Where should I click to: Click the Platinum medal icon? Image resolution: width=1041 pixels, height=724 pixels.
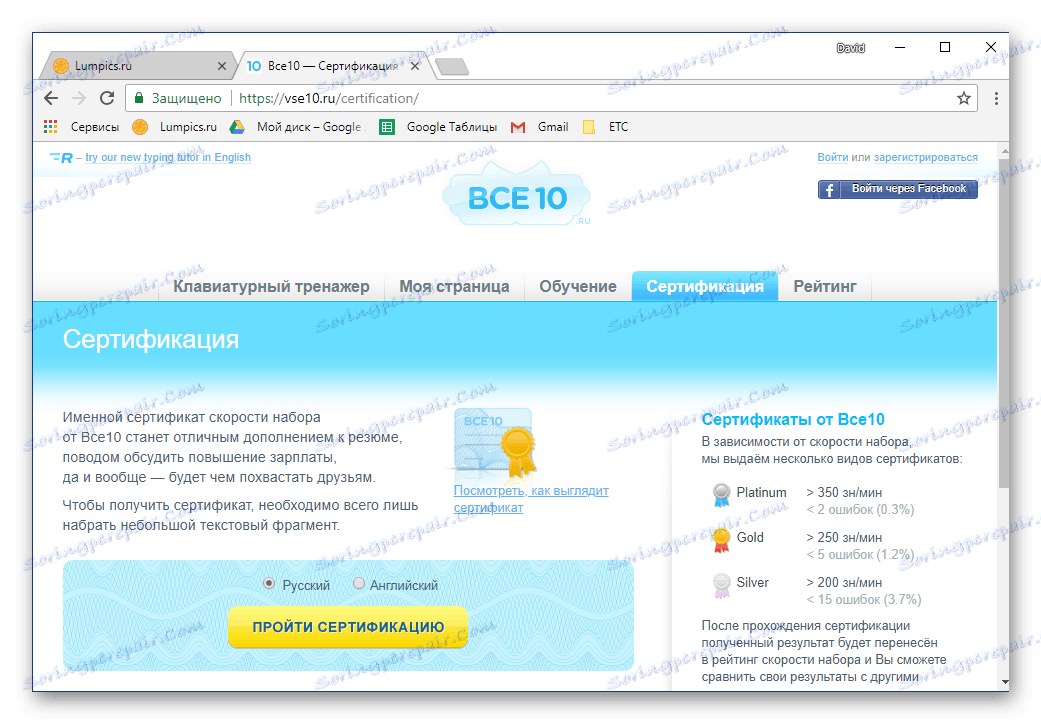tap(721, 495)
